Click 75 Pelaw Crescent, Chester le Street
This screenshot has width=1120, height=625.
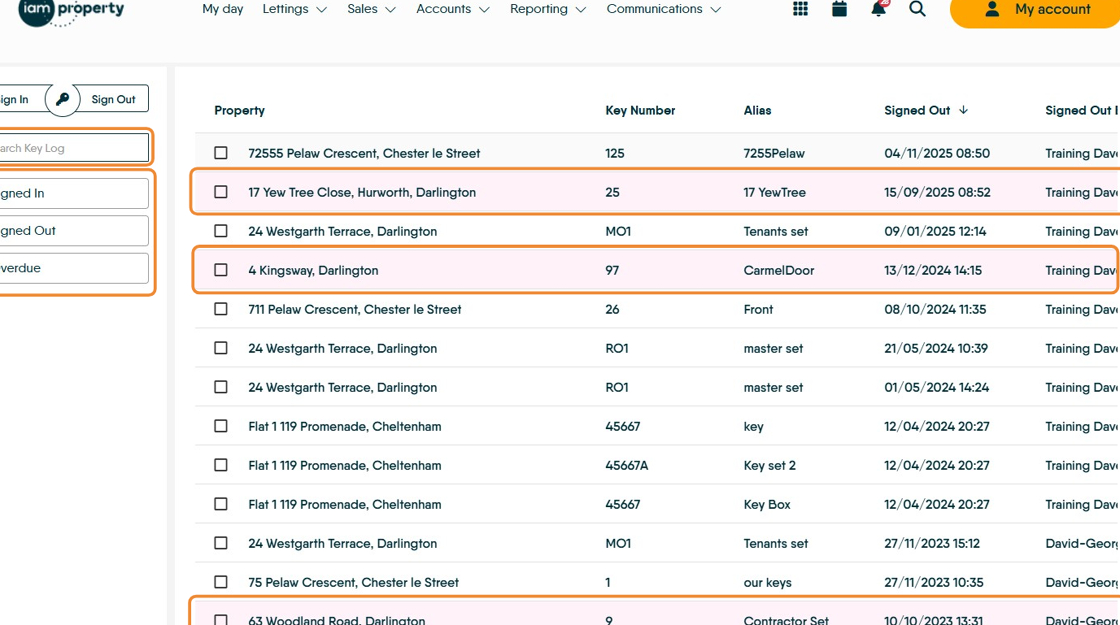pyautogui.click(x=353, y=582)
